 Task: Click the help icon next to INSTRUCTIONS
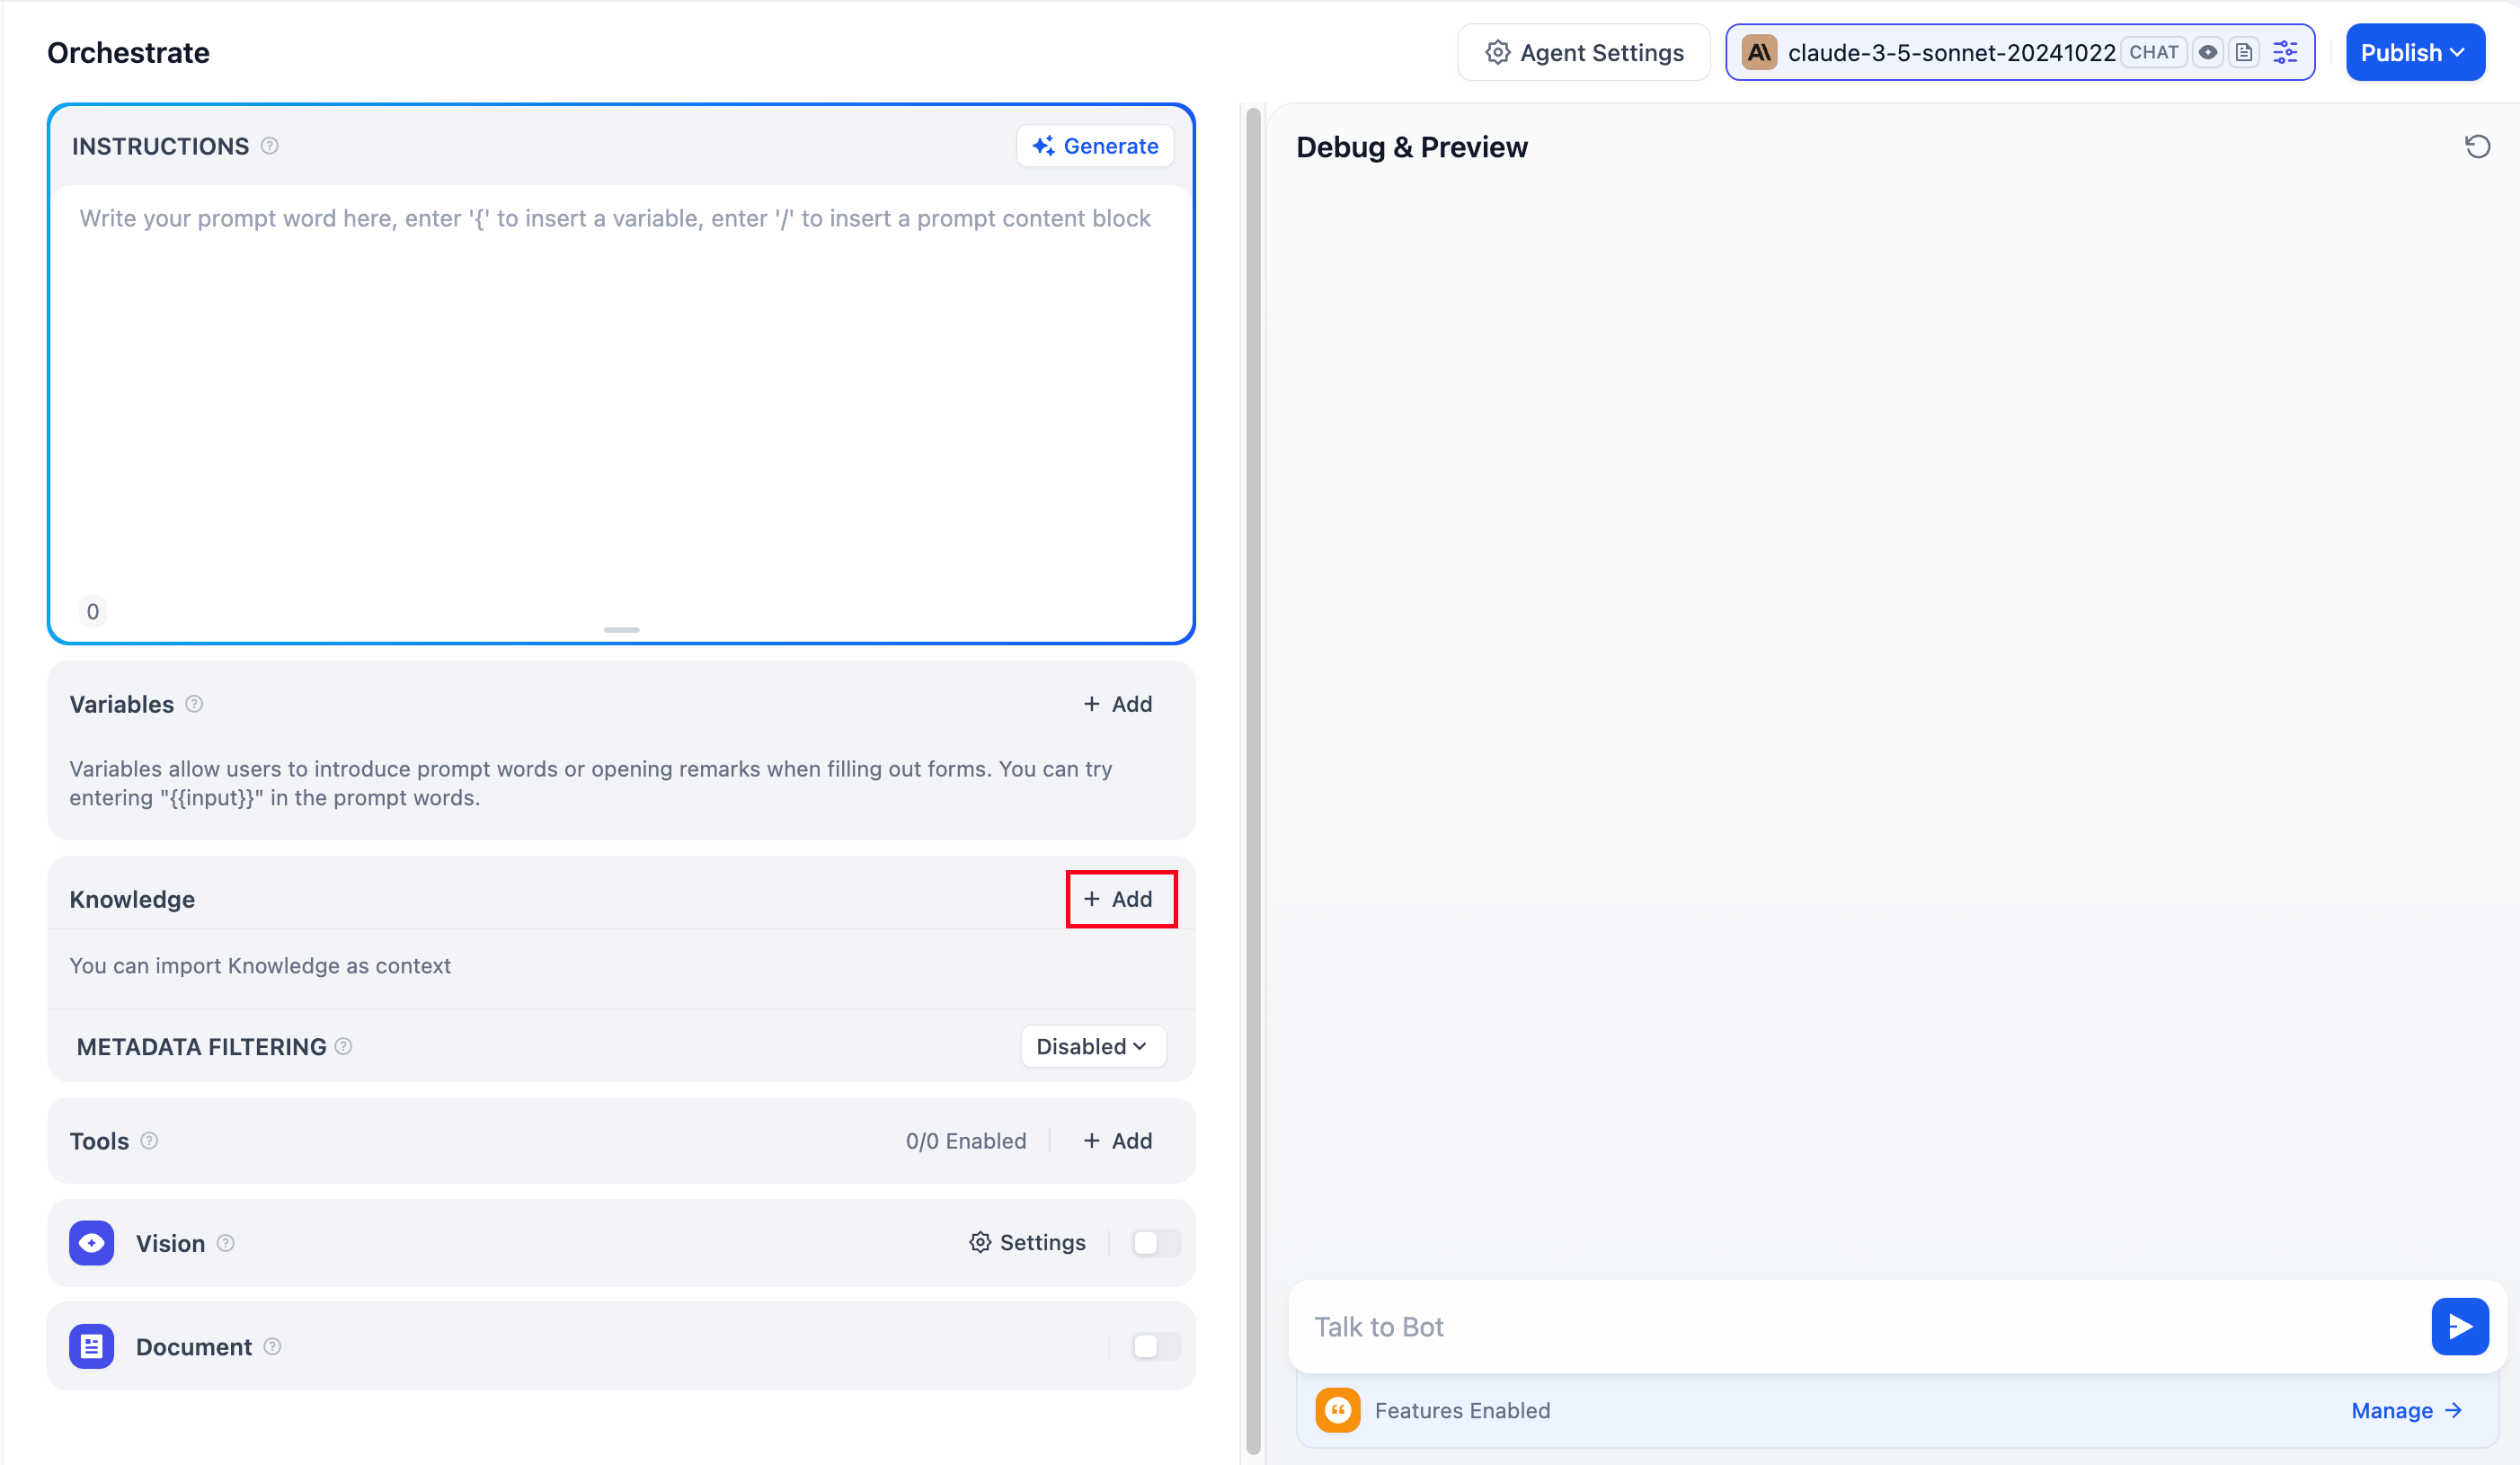270,146
